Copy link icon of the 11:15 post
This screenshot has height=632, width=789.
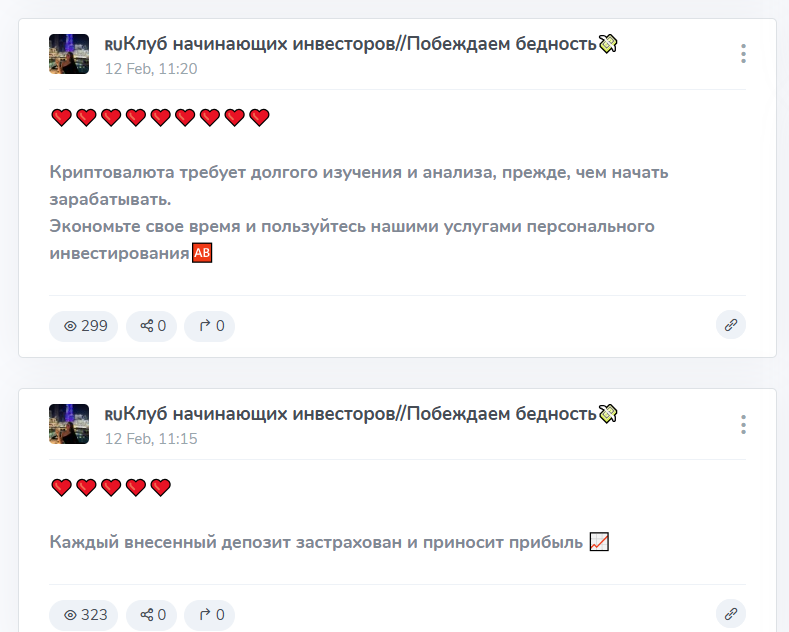click(x=731, y=614)
